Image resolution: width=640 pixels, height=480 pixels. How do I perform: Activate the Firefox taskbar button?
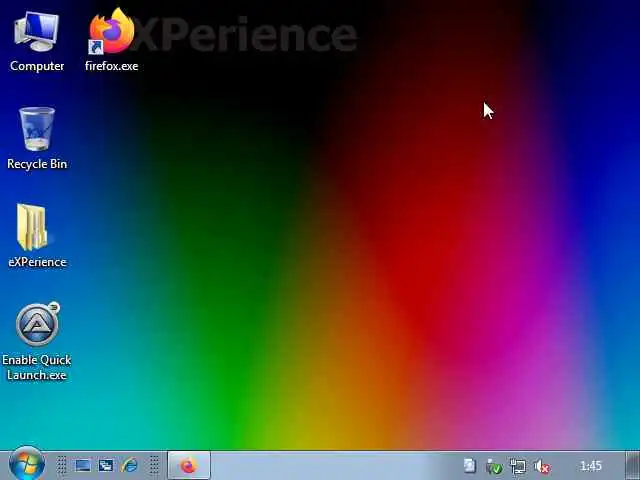click(x=189, y=466)
